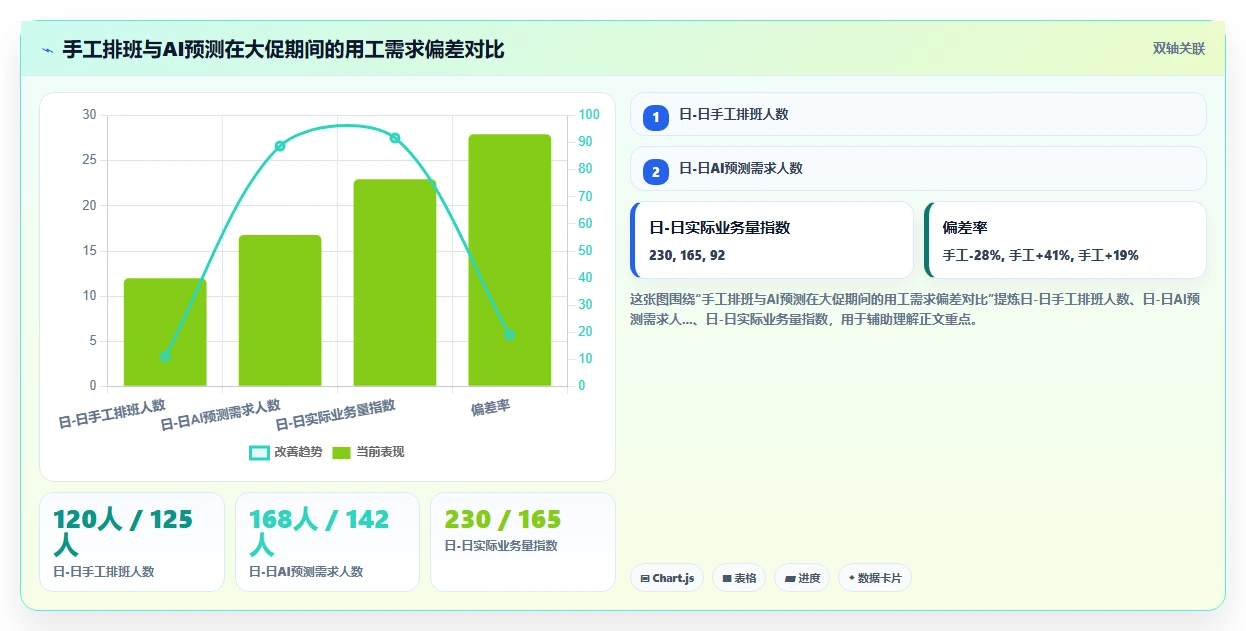Click the 230 / 165 stat value
This screenshot has width=1246, height=631.
(x=503, y=520)
